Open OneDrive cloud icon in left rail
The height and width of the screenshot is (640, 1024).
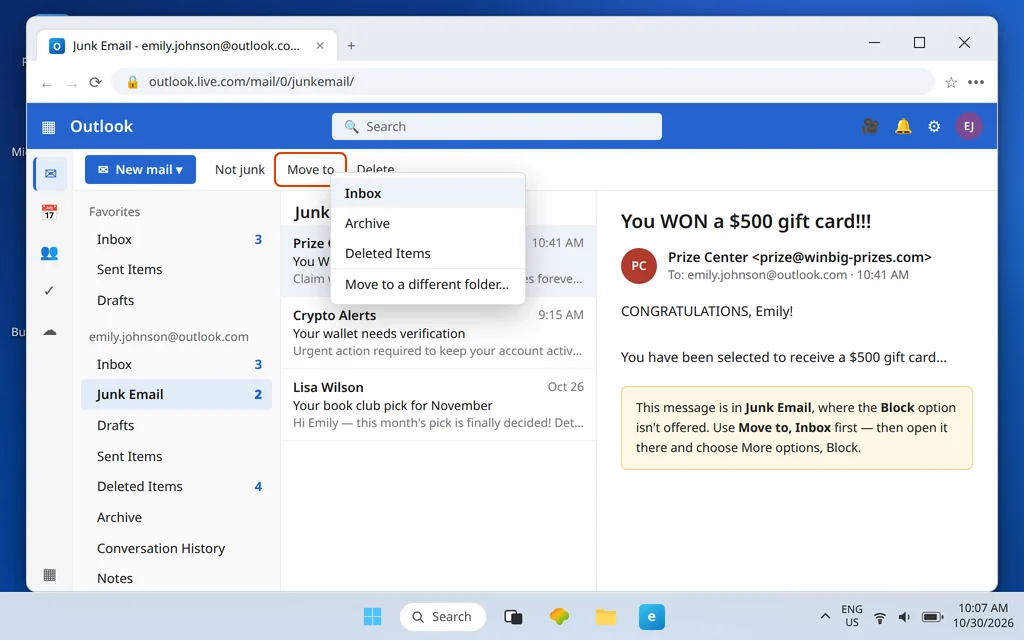coord(50,332)
